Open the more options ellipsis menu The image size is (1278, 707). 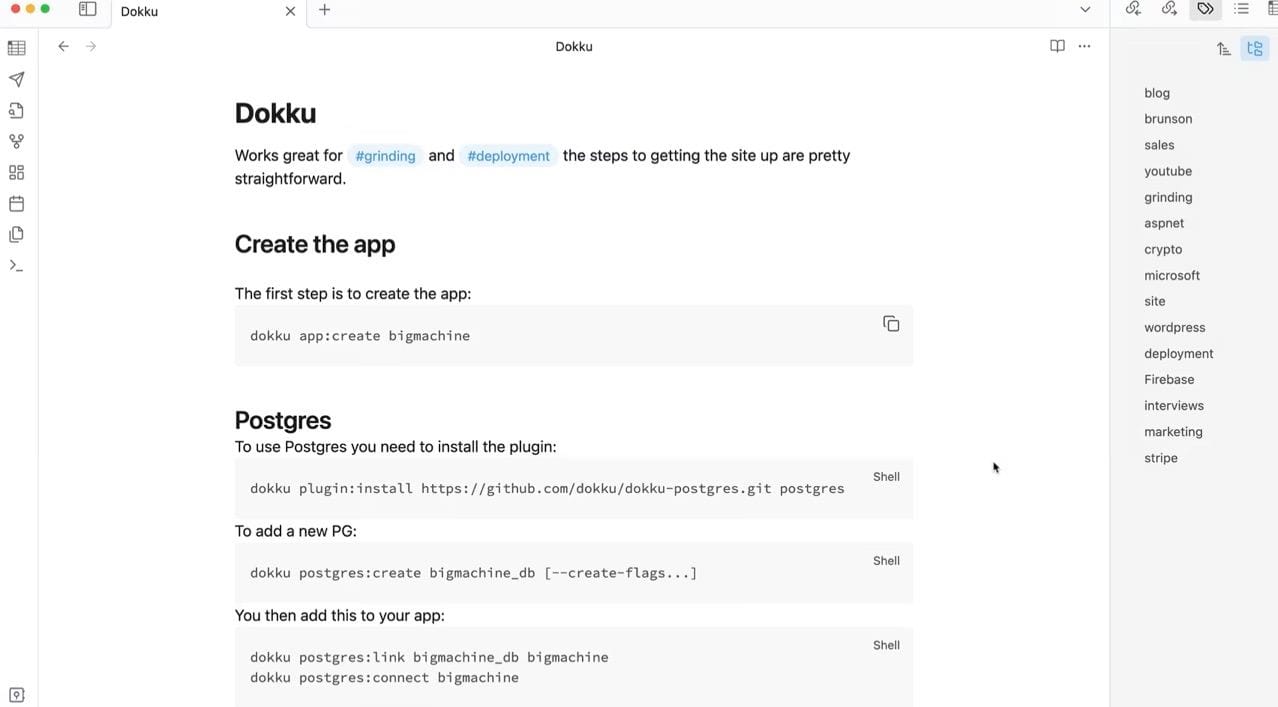(x=1084, y=46)
